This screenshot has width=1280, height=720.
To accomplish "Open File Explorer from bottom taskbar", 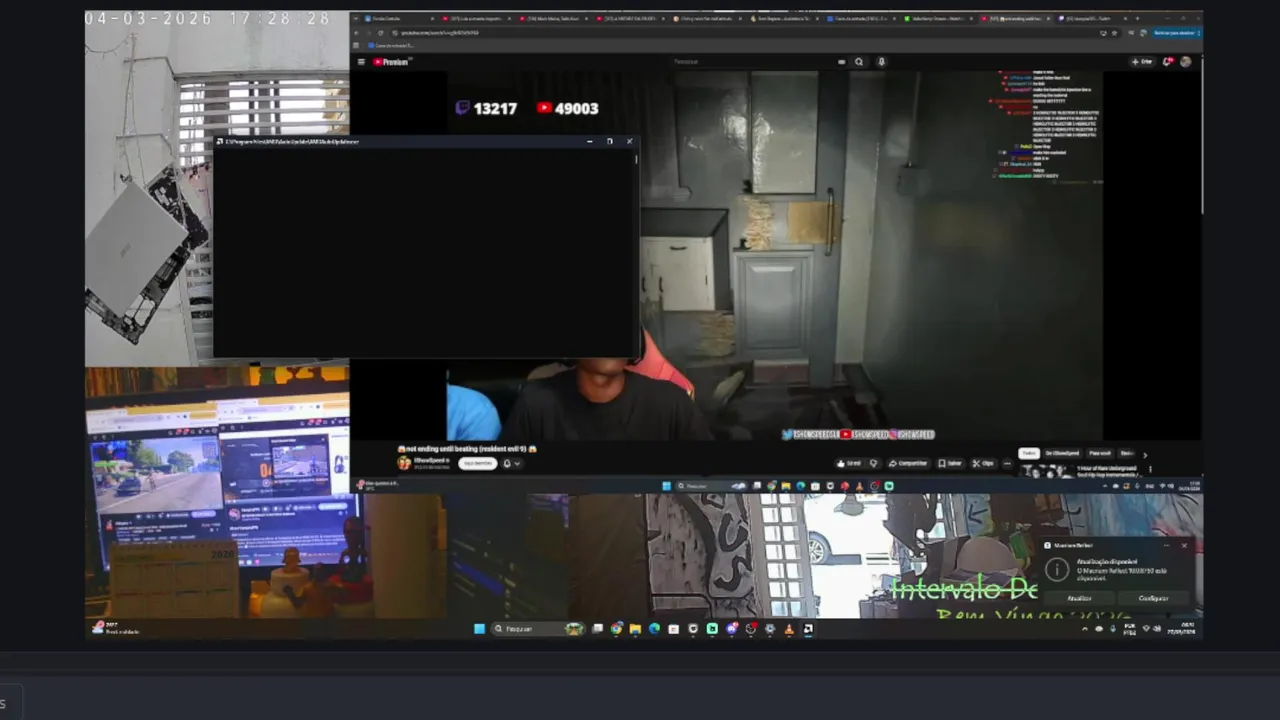I will click(x=634, y=628).
